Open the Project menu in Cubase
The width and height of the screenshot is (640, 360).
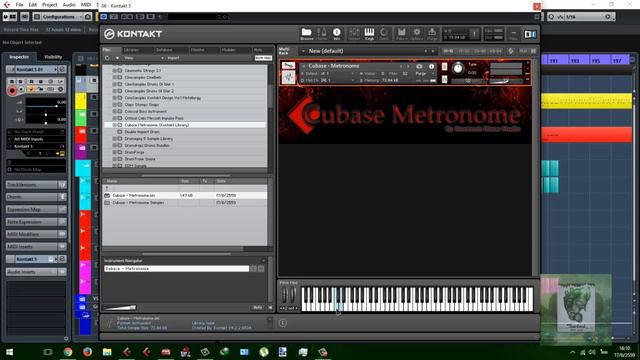[x=49, y=5]
